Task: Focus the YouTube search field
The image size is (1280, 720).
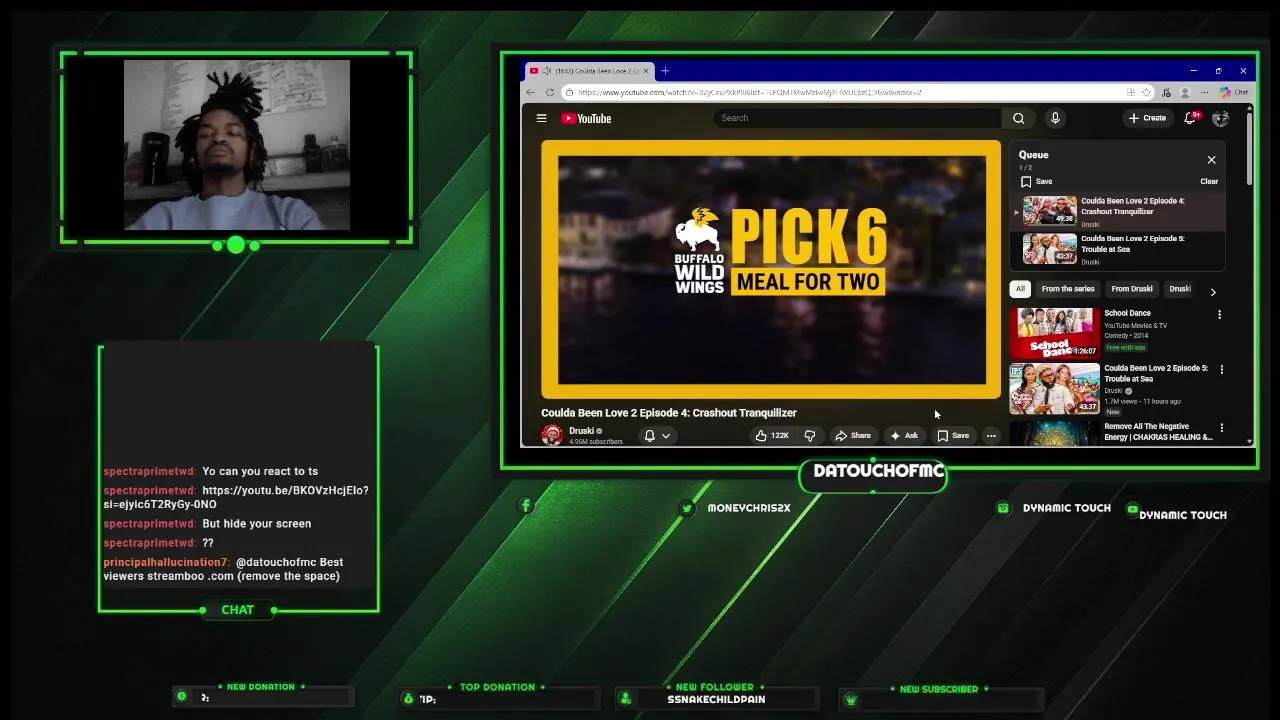Action: [857, 118]
